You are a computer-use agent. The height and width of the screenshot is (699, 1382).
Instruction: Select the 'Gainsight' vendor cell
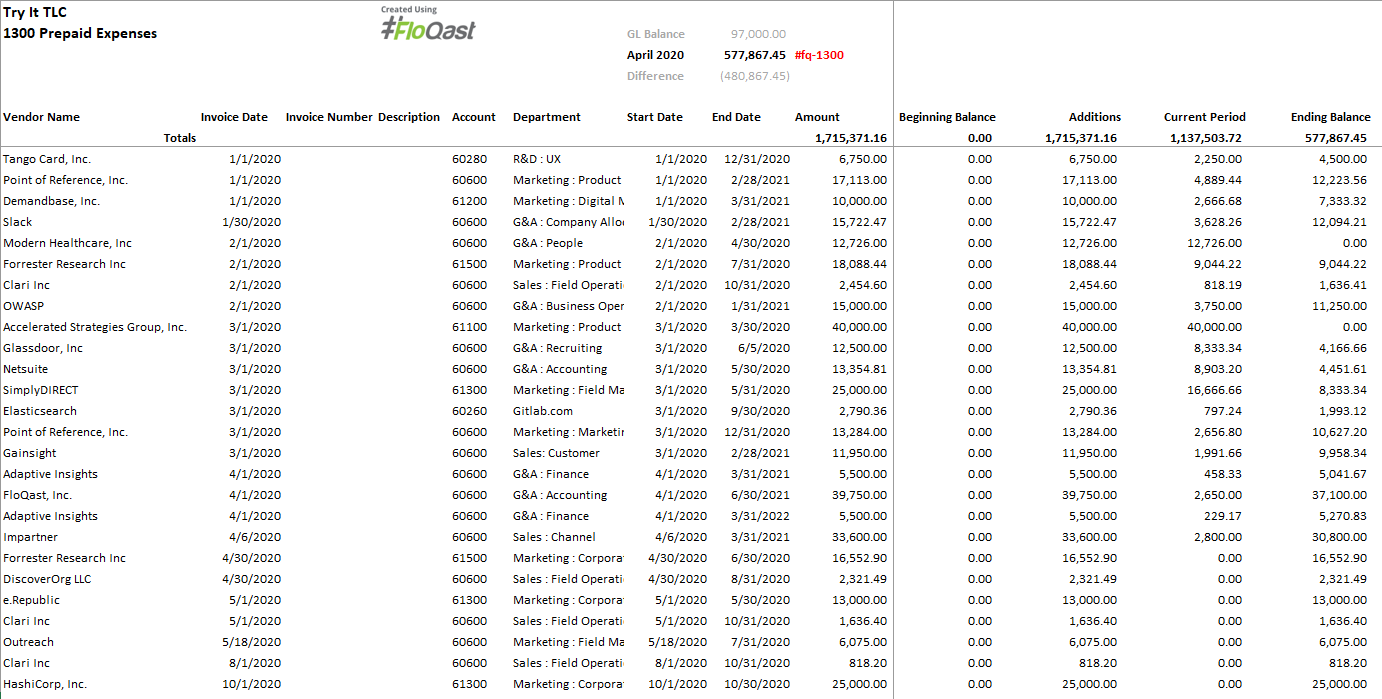tap(30, 453)
